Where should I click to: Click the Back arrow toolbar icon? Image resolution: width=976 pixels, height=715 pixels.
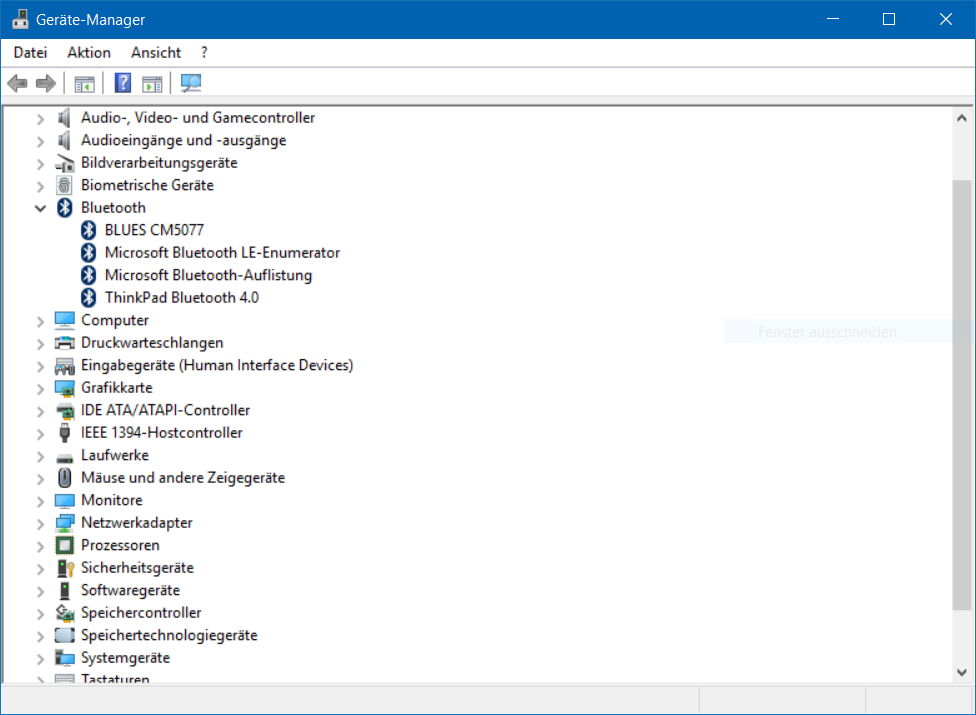tap(17, 83)
